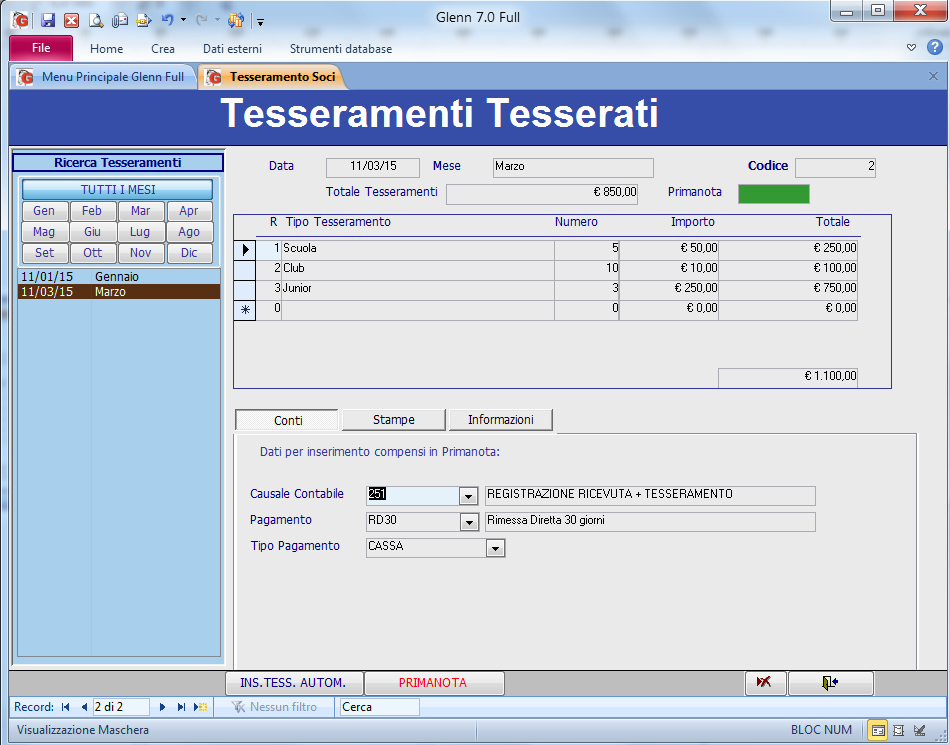
Task: Expand the Tipo Pagamento CASSA dropdown
Action: 496,549
